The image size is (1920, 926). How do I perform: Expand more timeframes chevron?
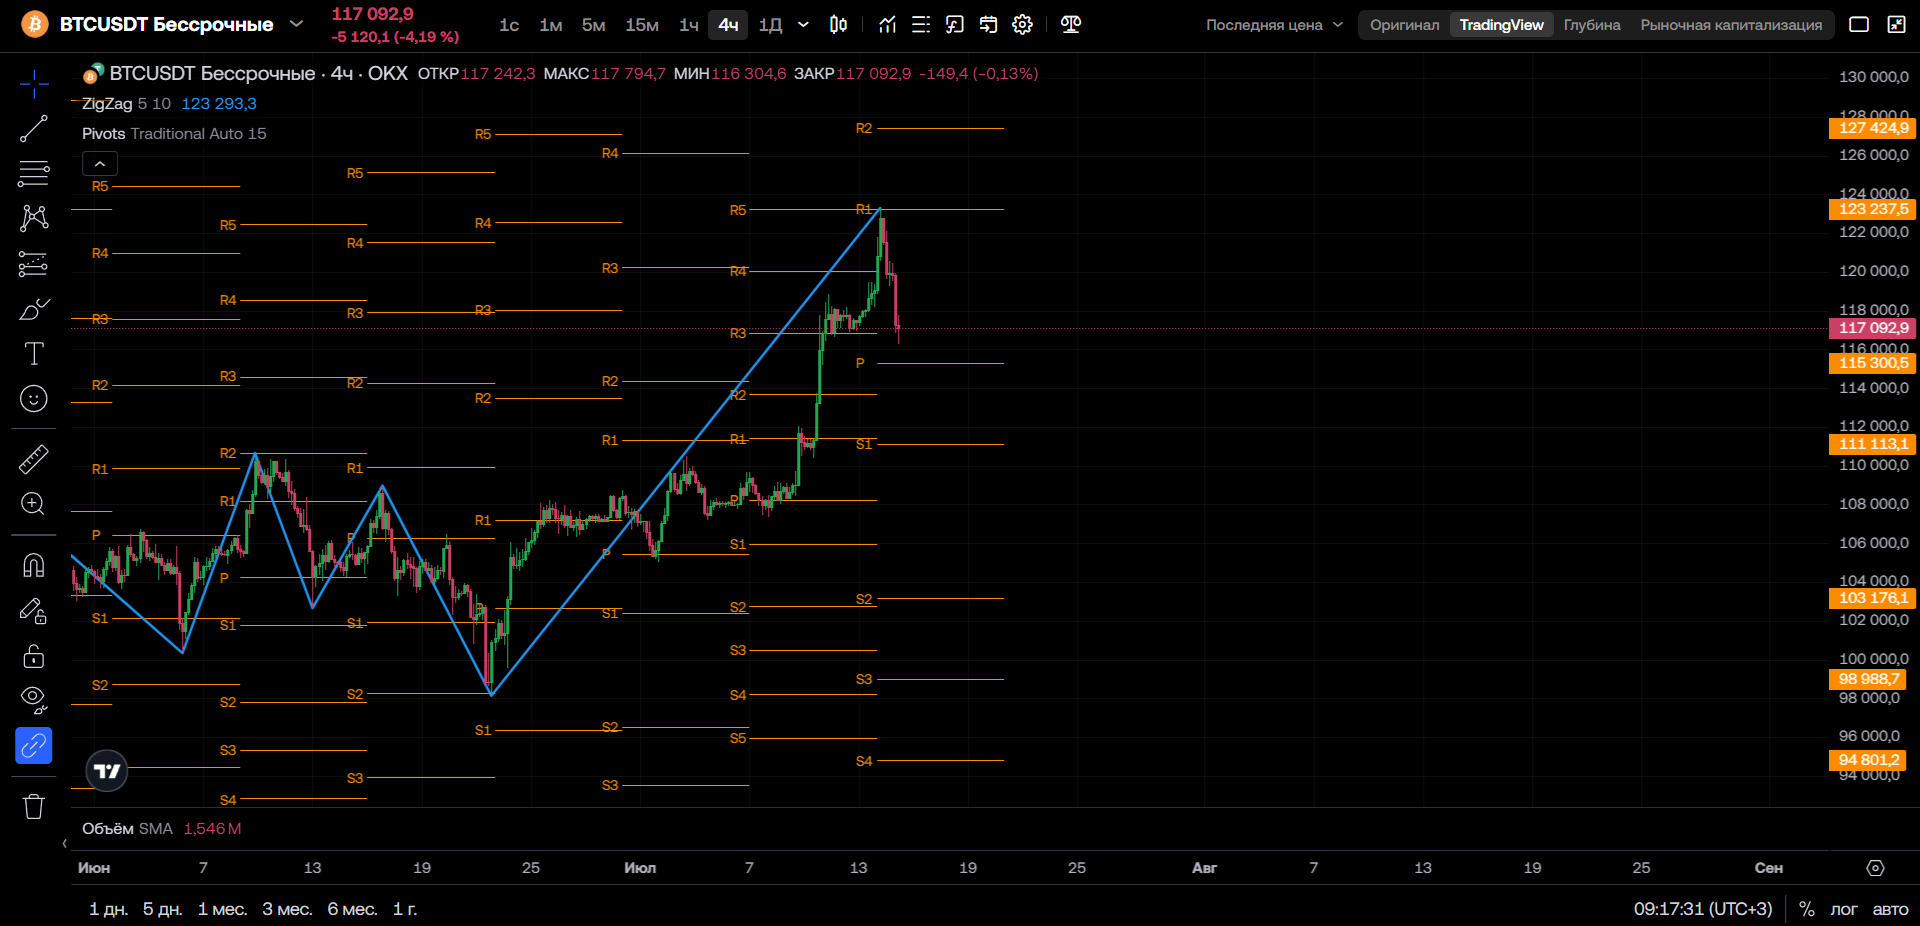pos(803,25)
